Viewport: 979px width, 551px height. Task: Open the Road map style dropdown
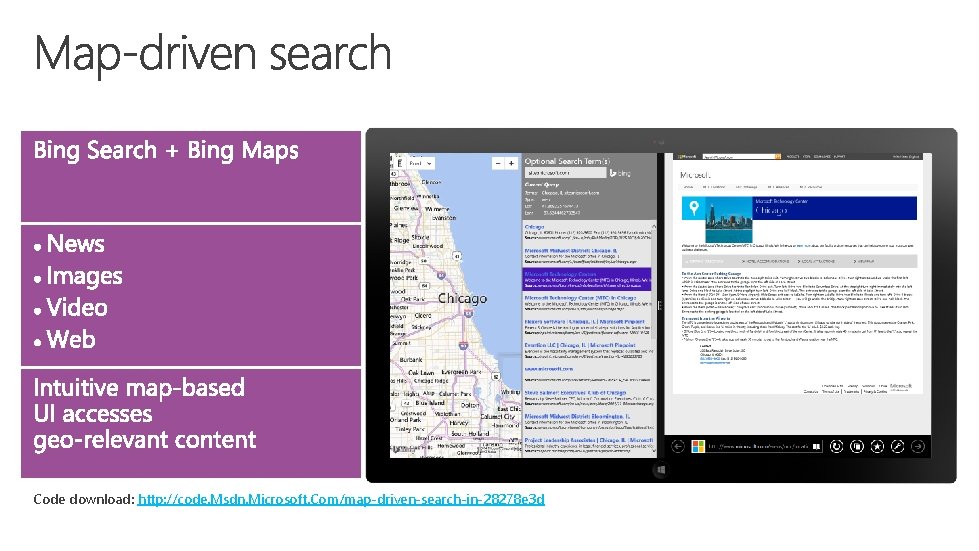coord(420,163)
